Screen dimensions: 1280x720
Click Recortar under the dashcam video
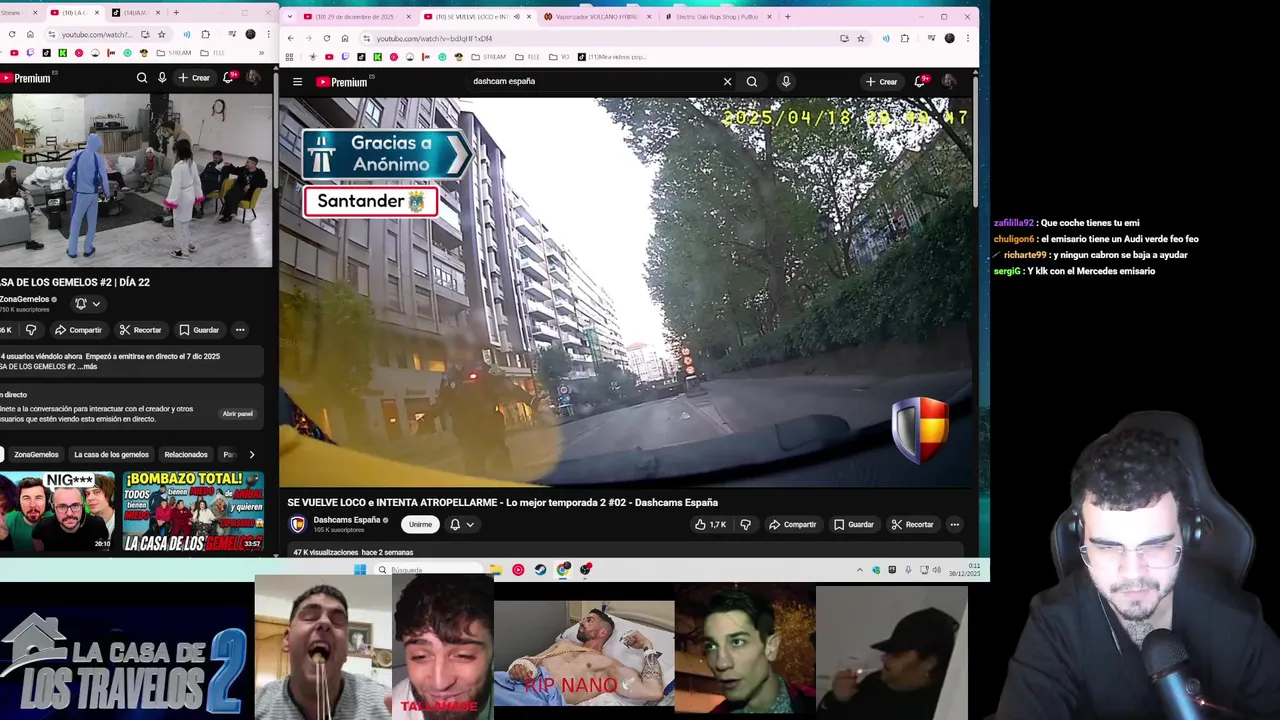[x=912, y=524]
